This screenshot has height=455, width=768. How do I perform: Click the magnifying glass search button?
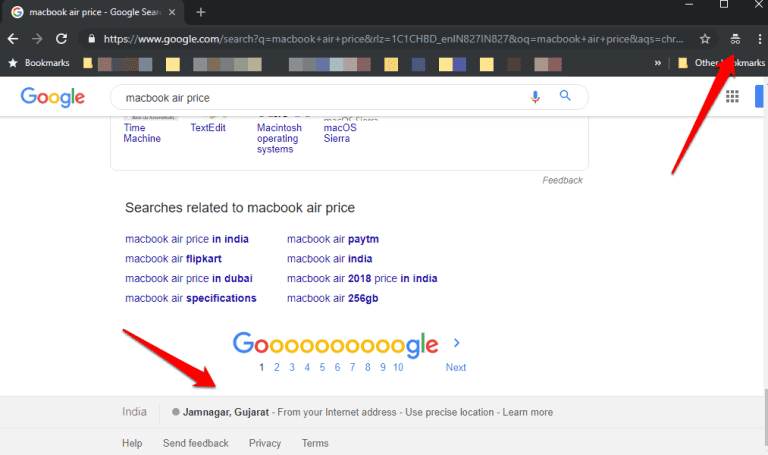(x=565, y=96)
